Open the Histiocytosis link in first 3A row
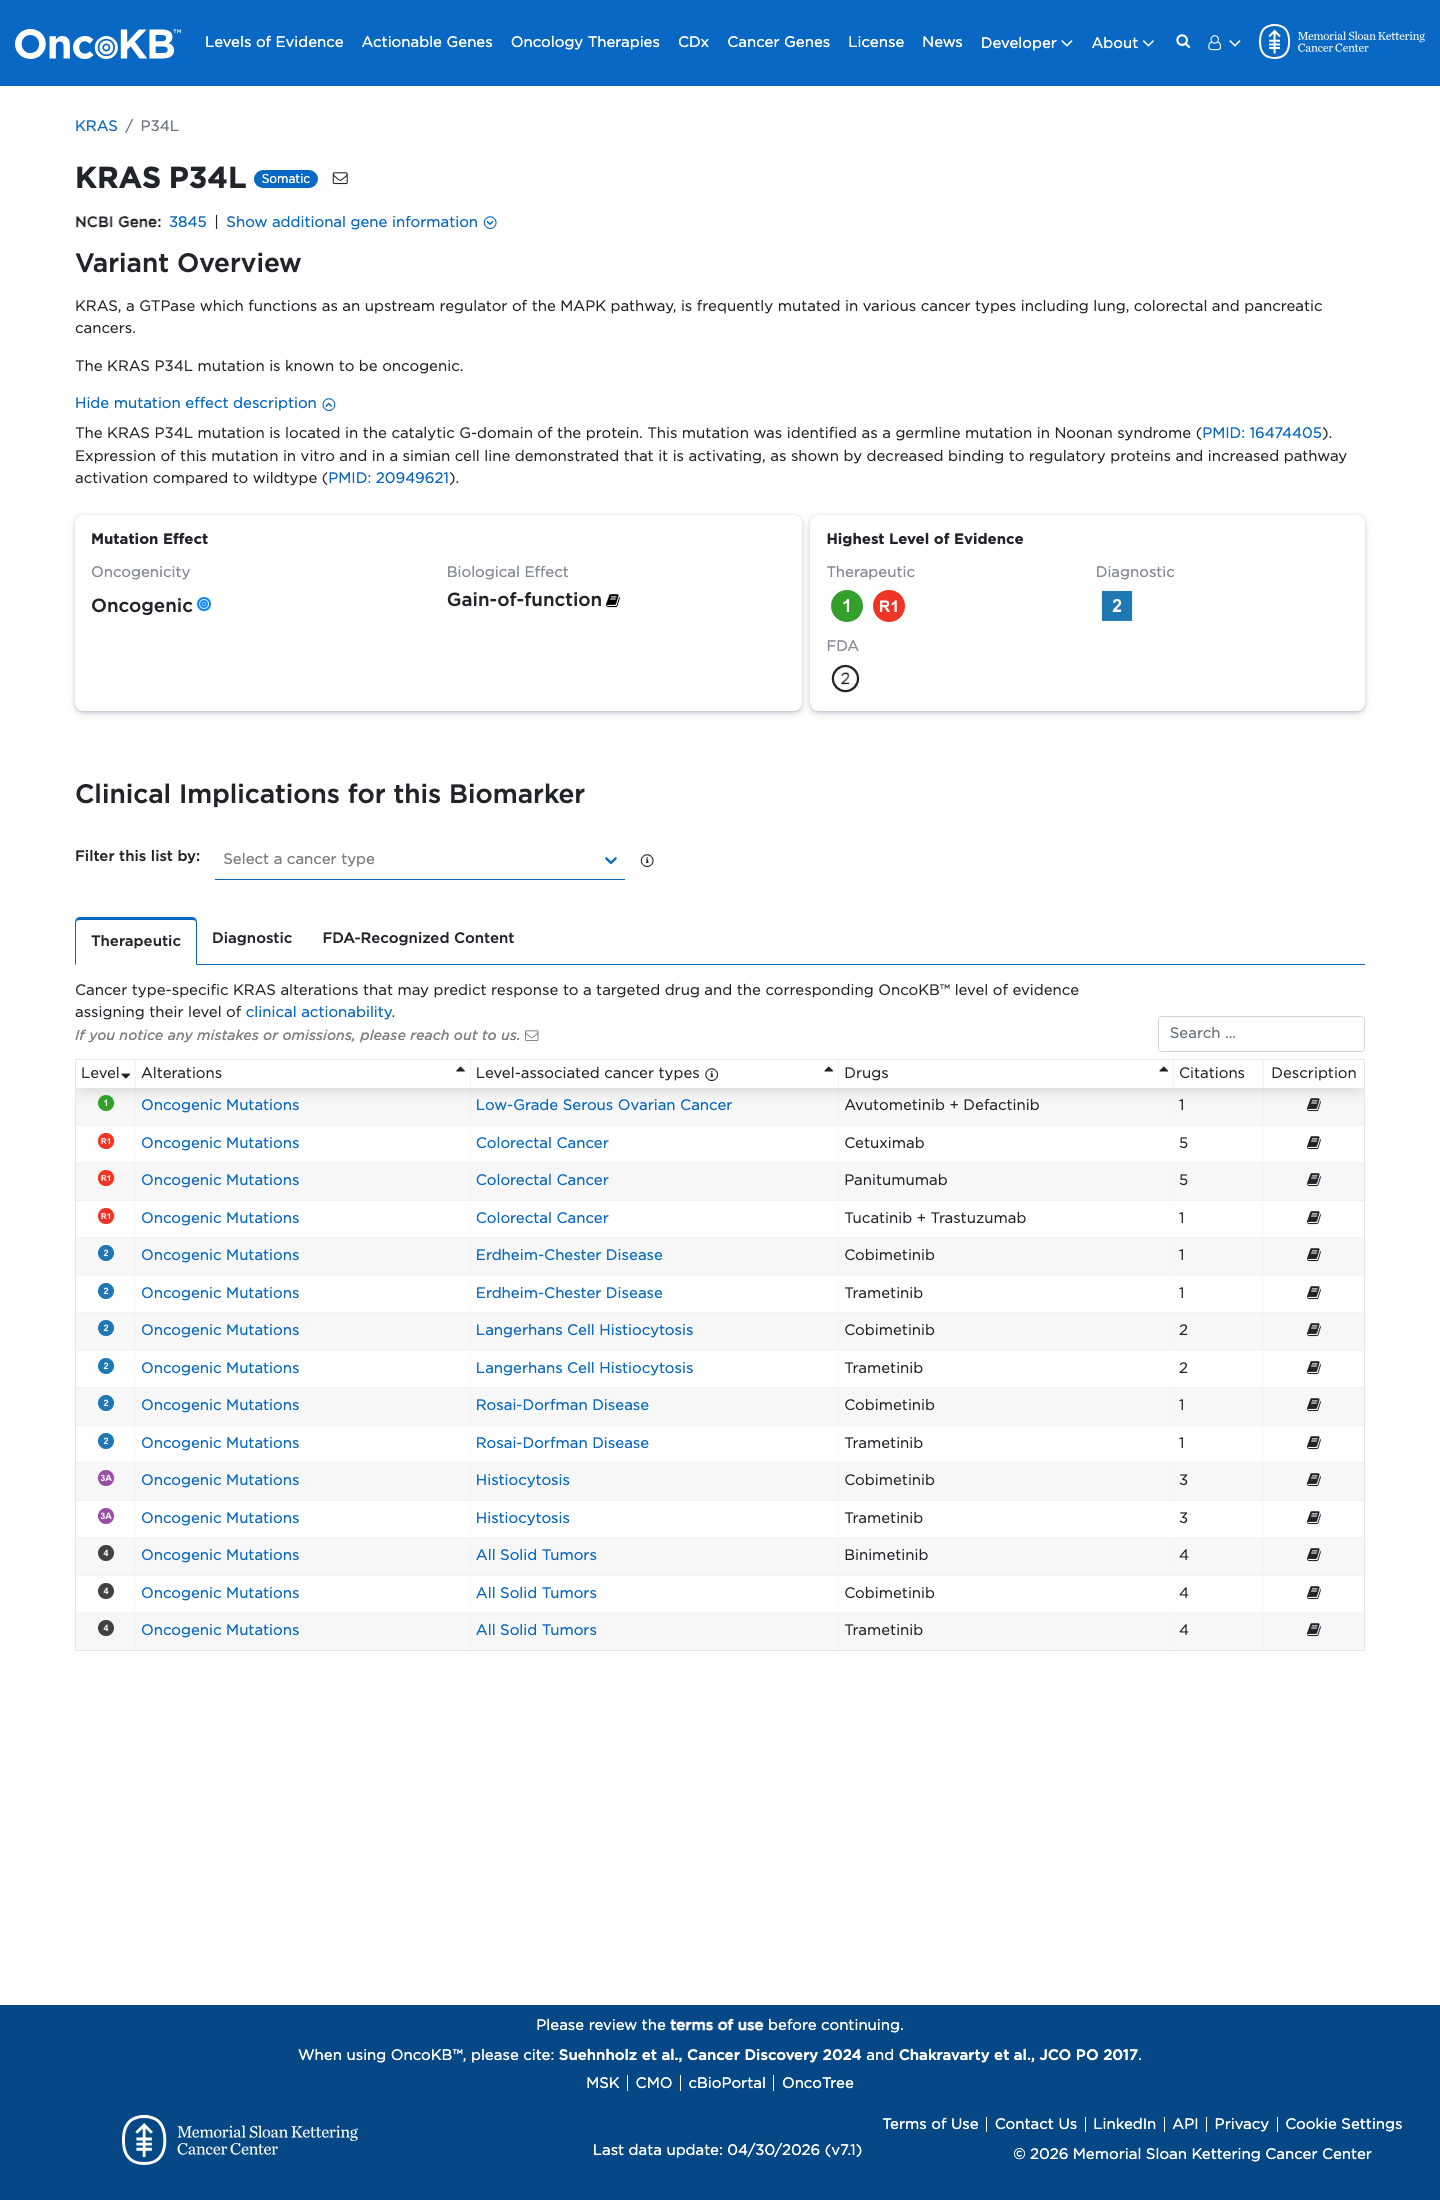This screenshot has height=2200, width=1440. tap(522, 1480)
